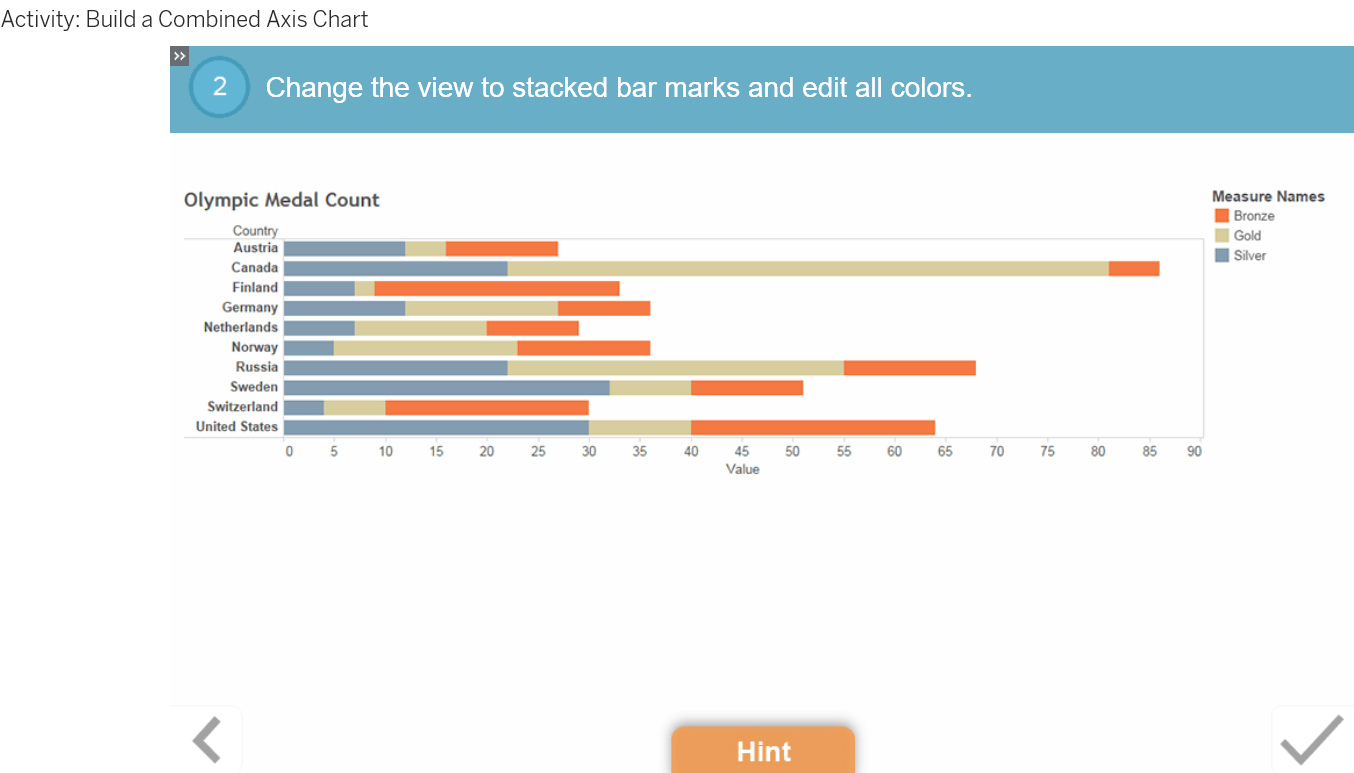Image resolution: width=1354 pixels, height=773 pixels.
Task: Select the Bronze color swatch in the legend
Action: click(1220, 215)
